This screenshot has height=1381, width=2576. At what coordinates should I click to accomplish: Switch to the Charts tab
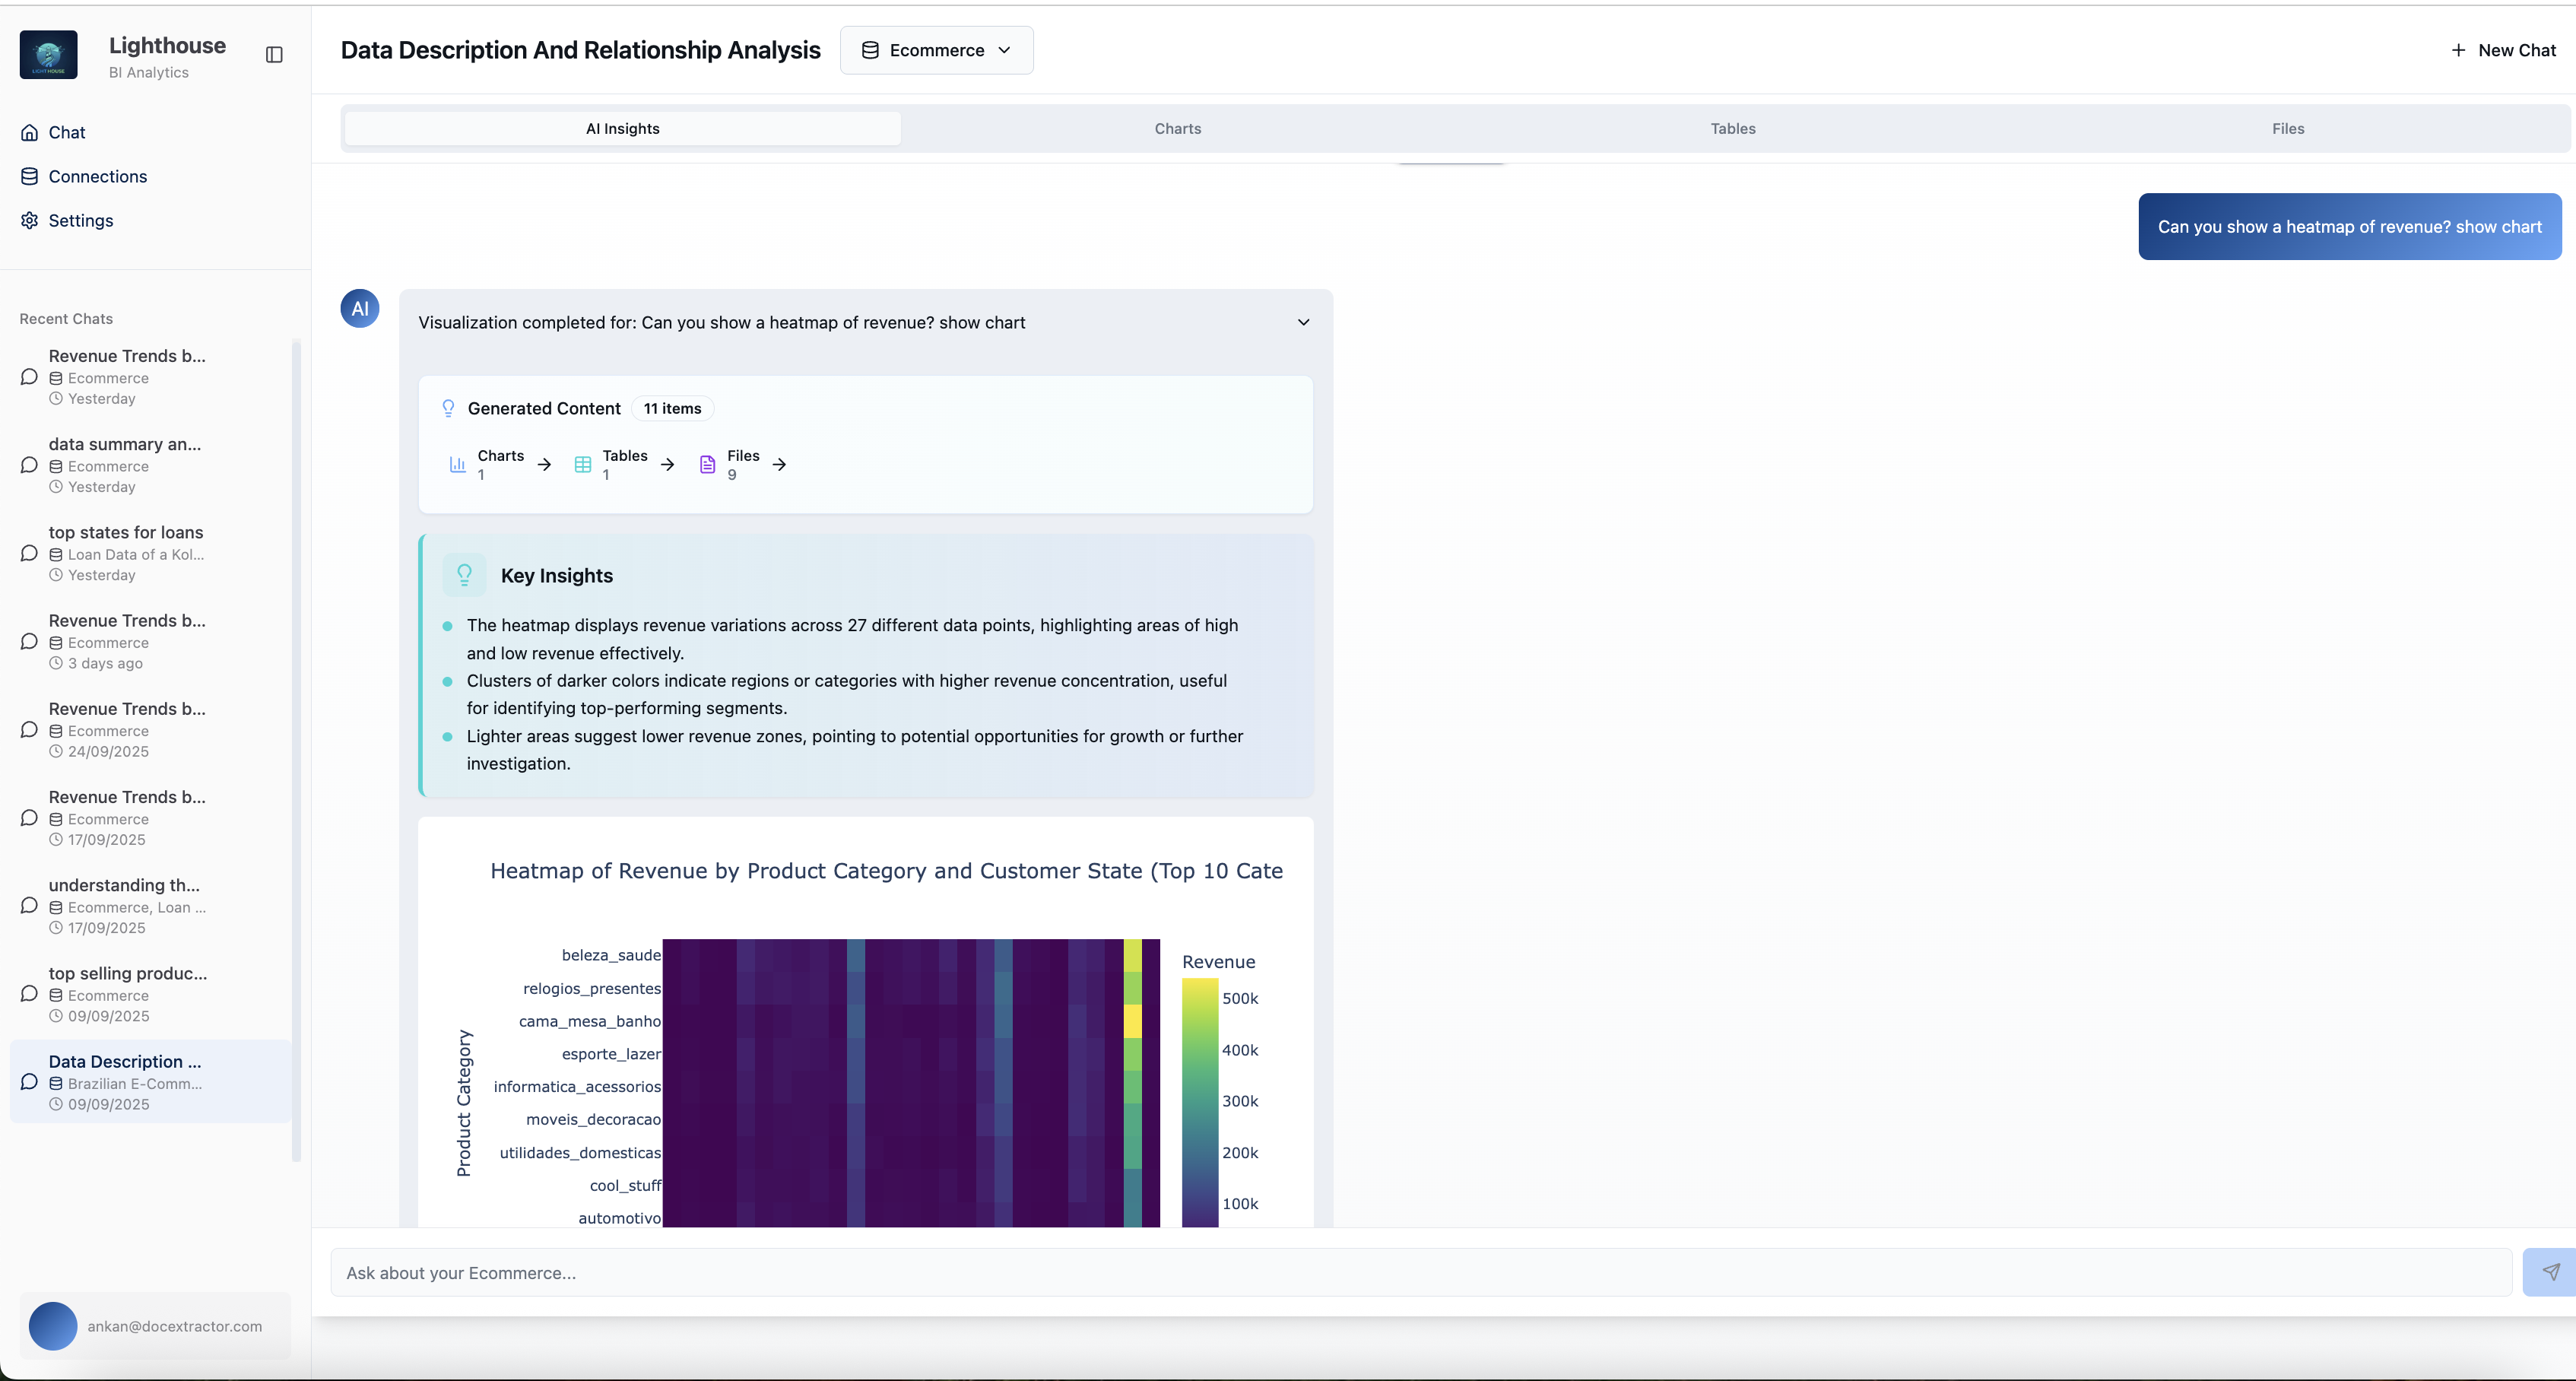(1177, 128)
